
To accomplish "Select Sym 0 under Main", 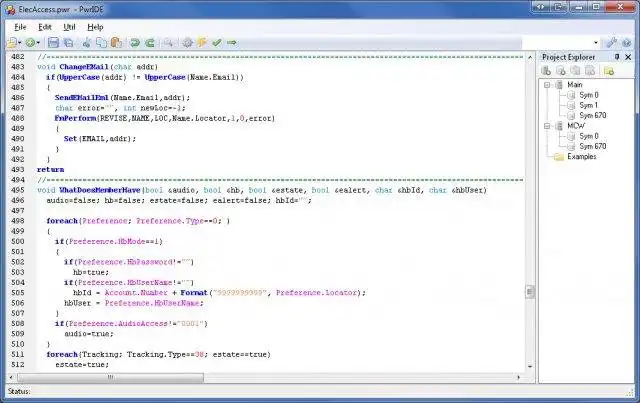I will pos(589,95).
